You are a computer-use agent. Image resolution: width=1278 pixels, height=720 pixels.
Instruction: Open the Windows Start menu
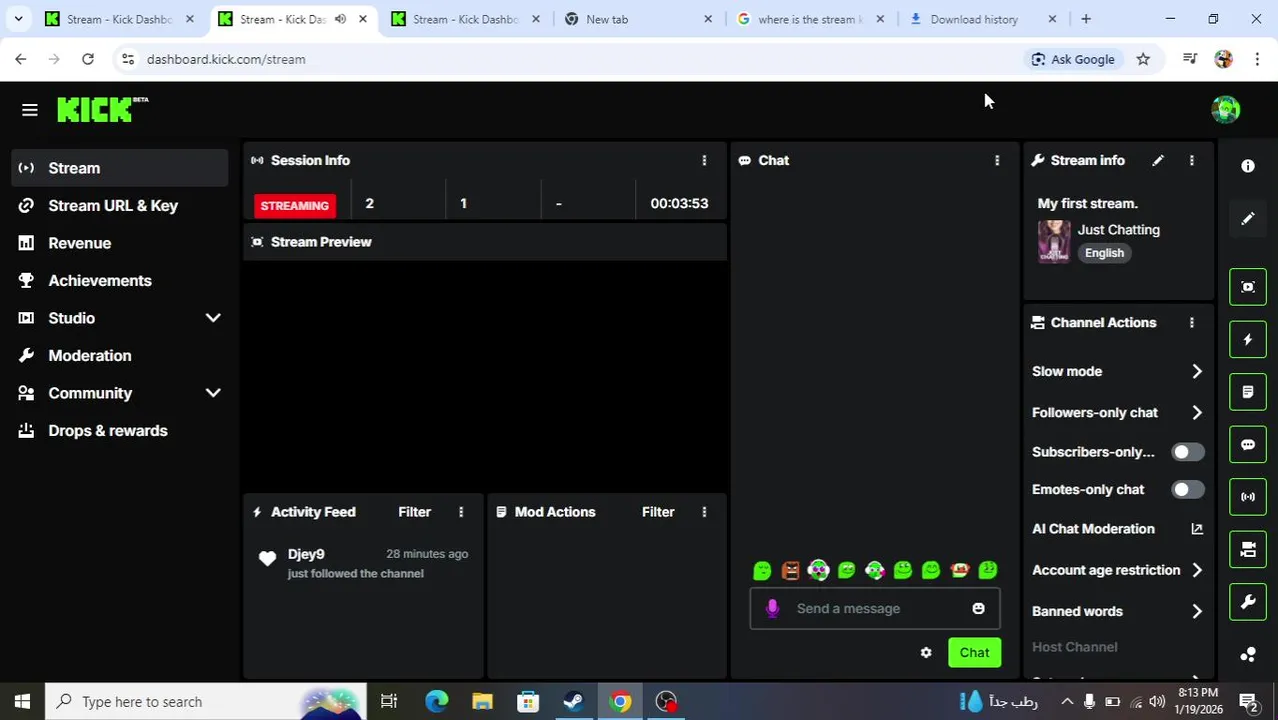[x=22, y=702]
